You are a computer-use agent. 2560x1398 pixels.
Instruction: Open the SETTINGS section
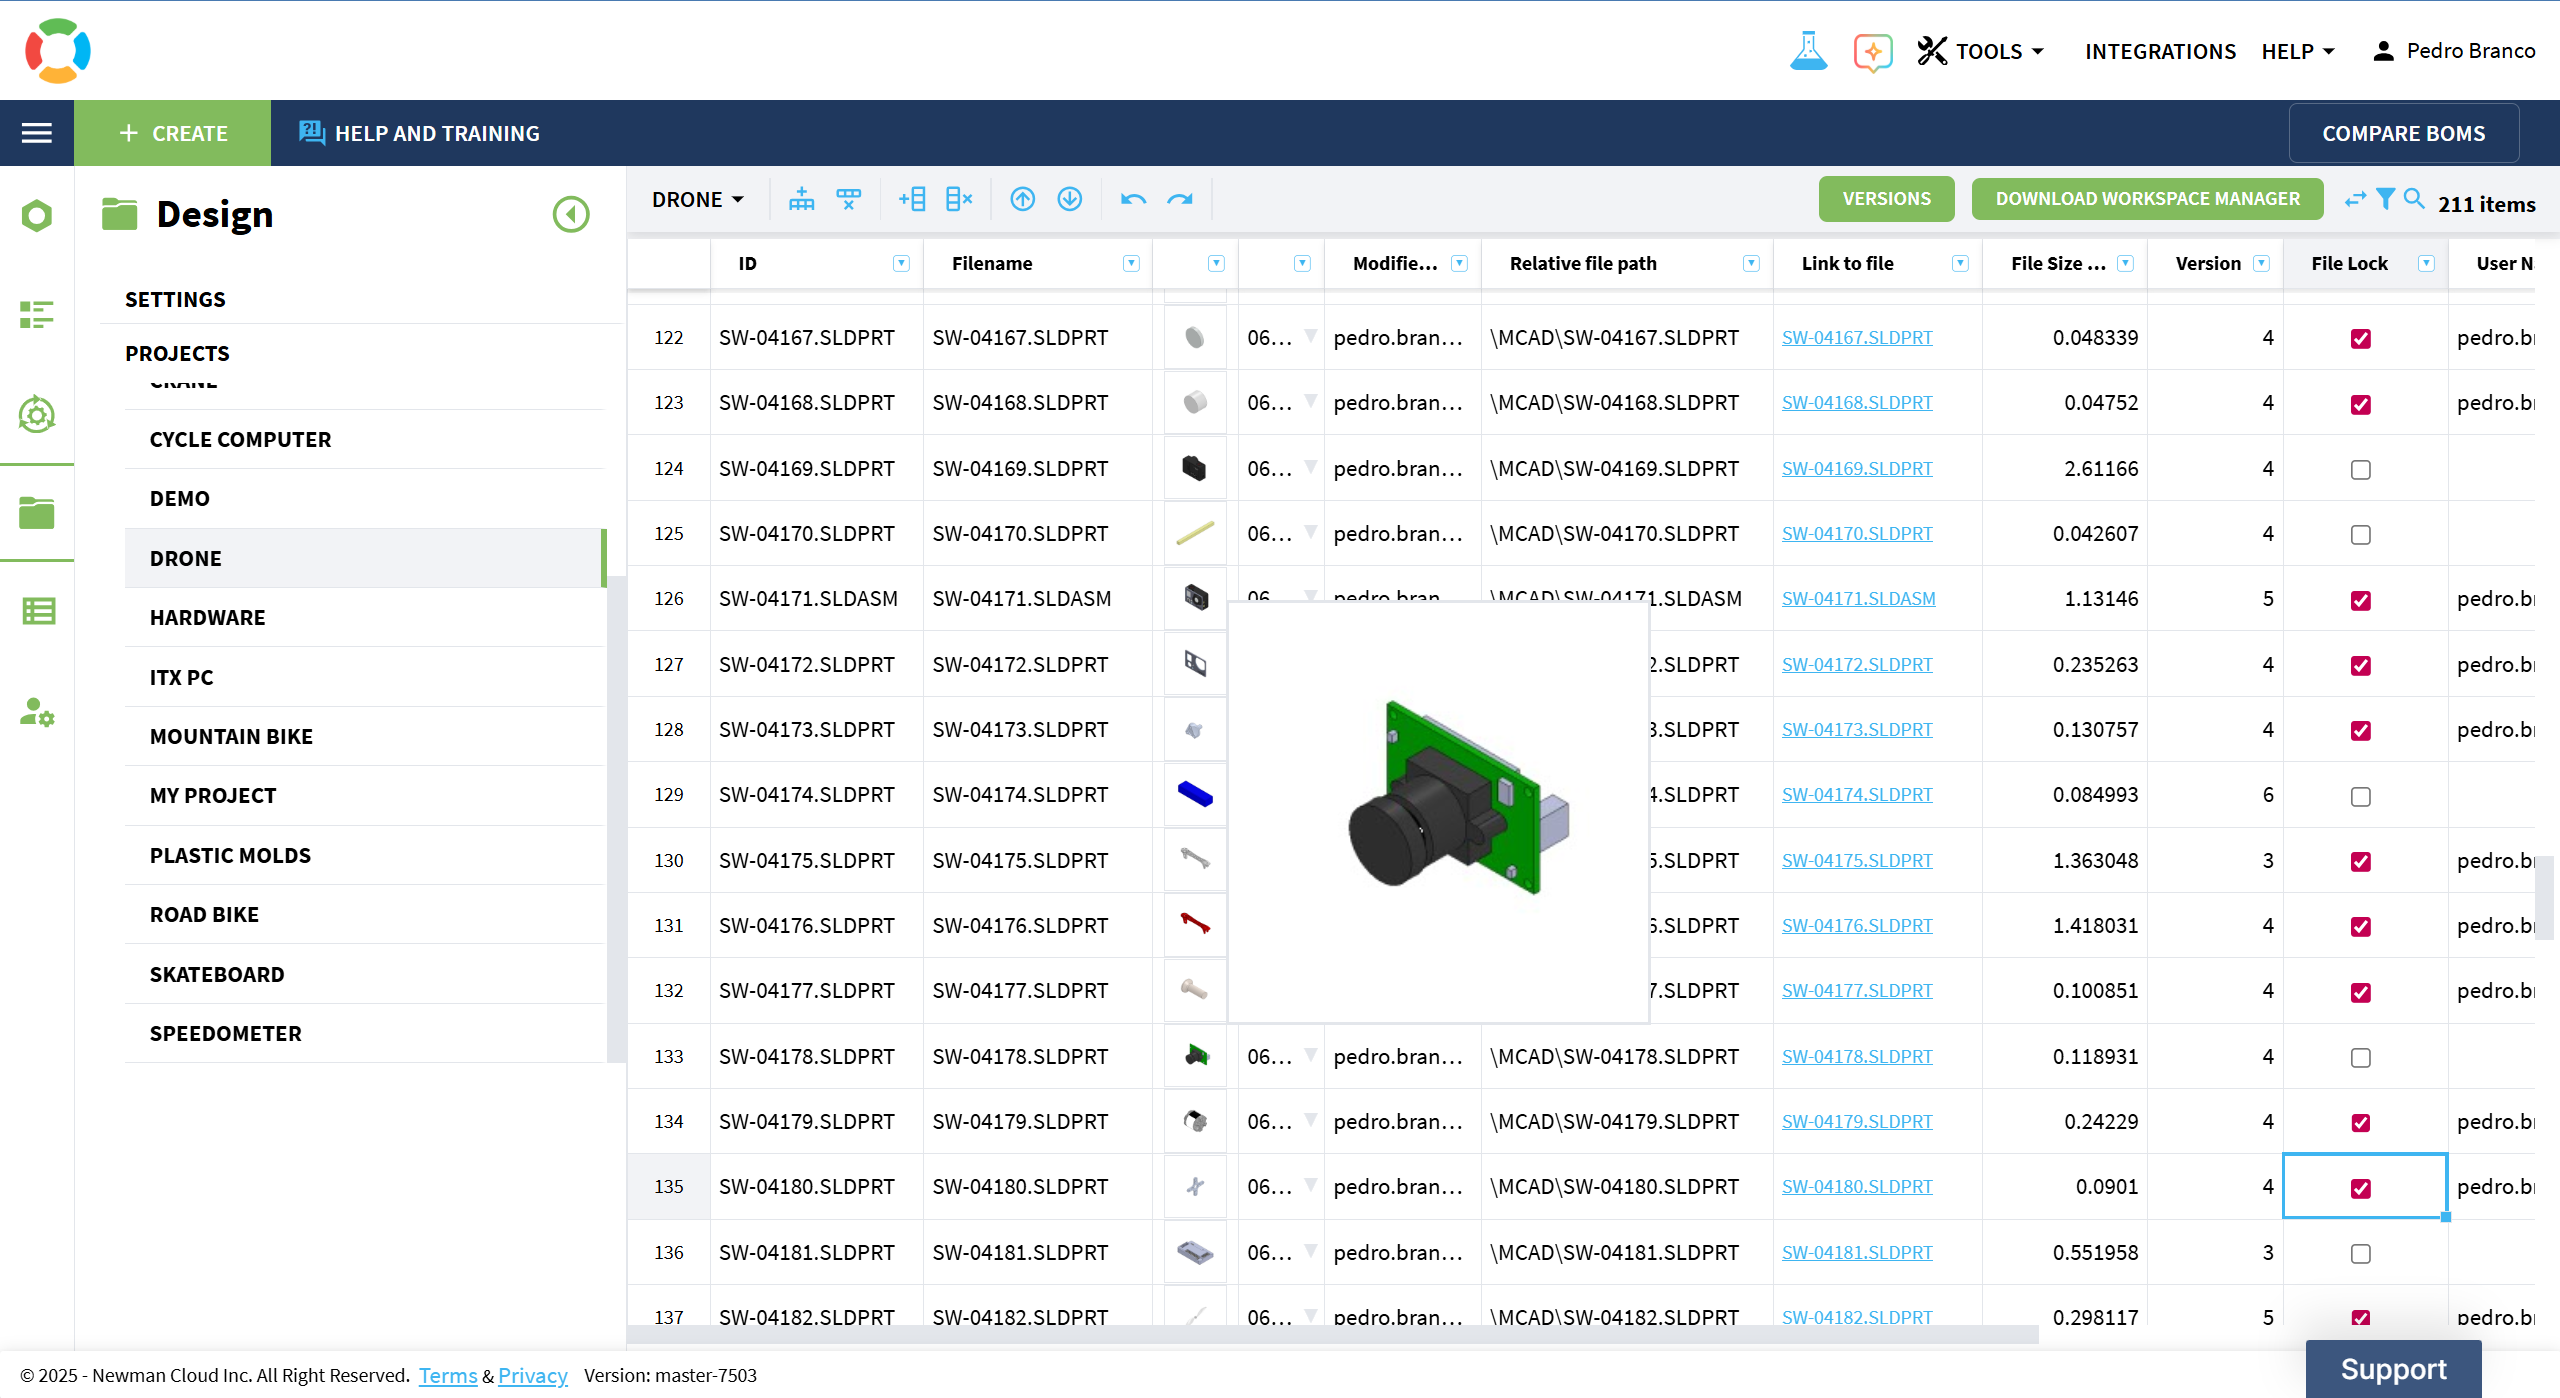[x=175, y=299]
